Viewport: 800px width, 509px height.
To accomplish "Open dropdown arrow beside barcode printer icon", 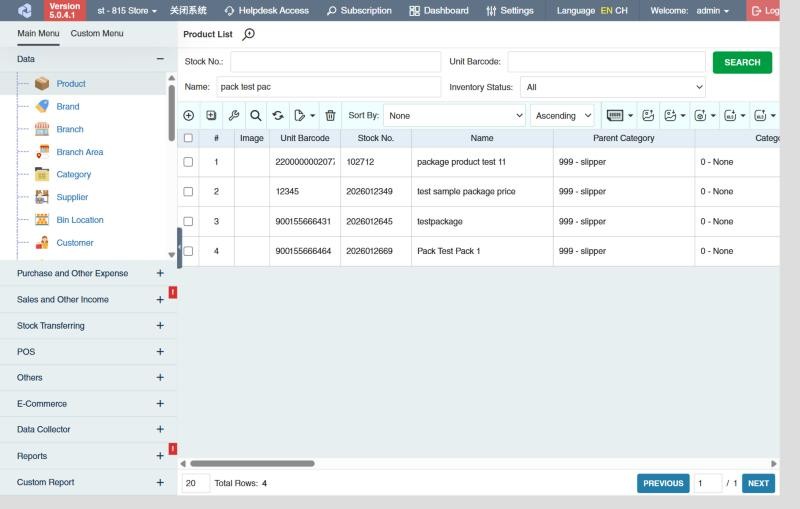I will tap(631, 116).
